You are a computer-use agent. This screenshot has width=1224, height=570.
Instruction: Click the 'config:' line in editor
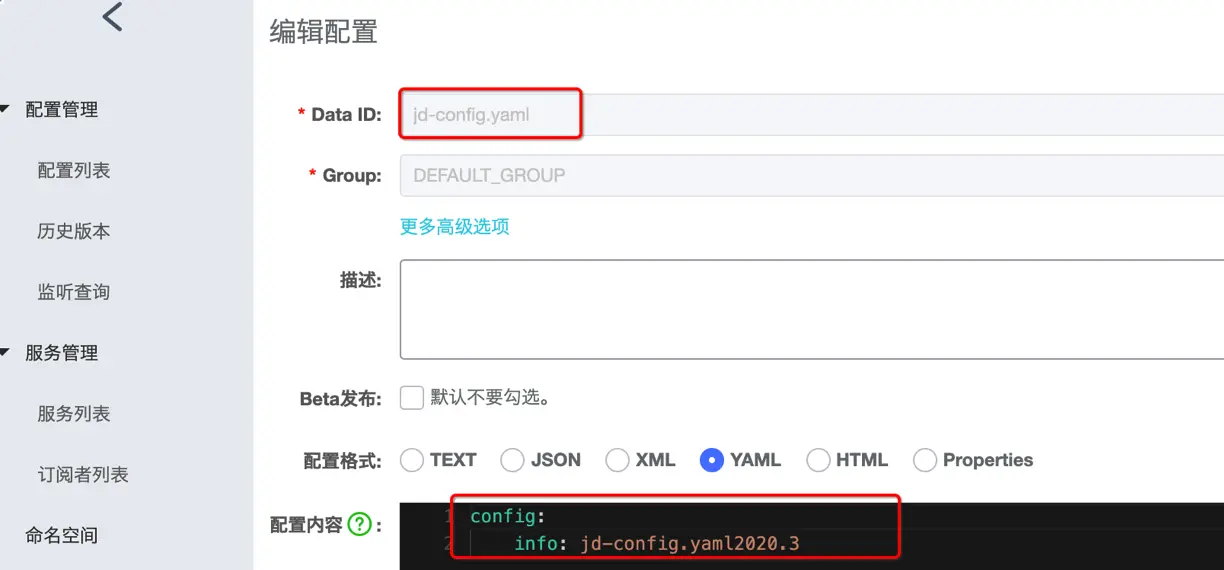point(508,517)
